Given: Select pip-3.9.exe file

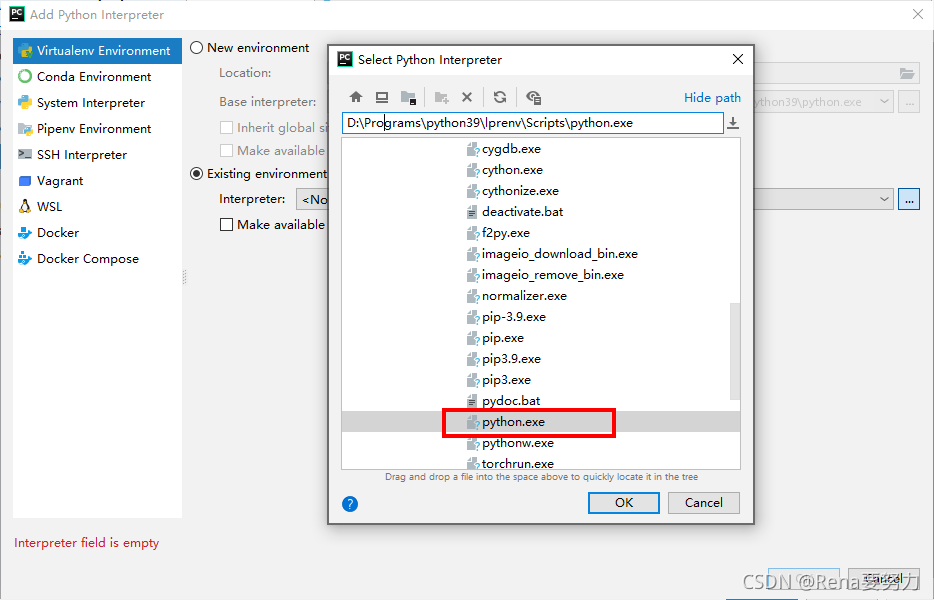Looking at the screenshot, I should tap(513, 317).
